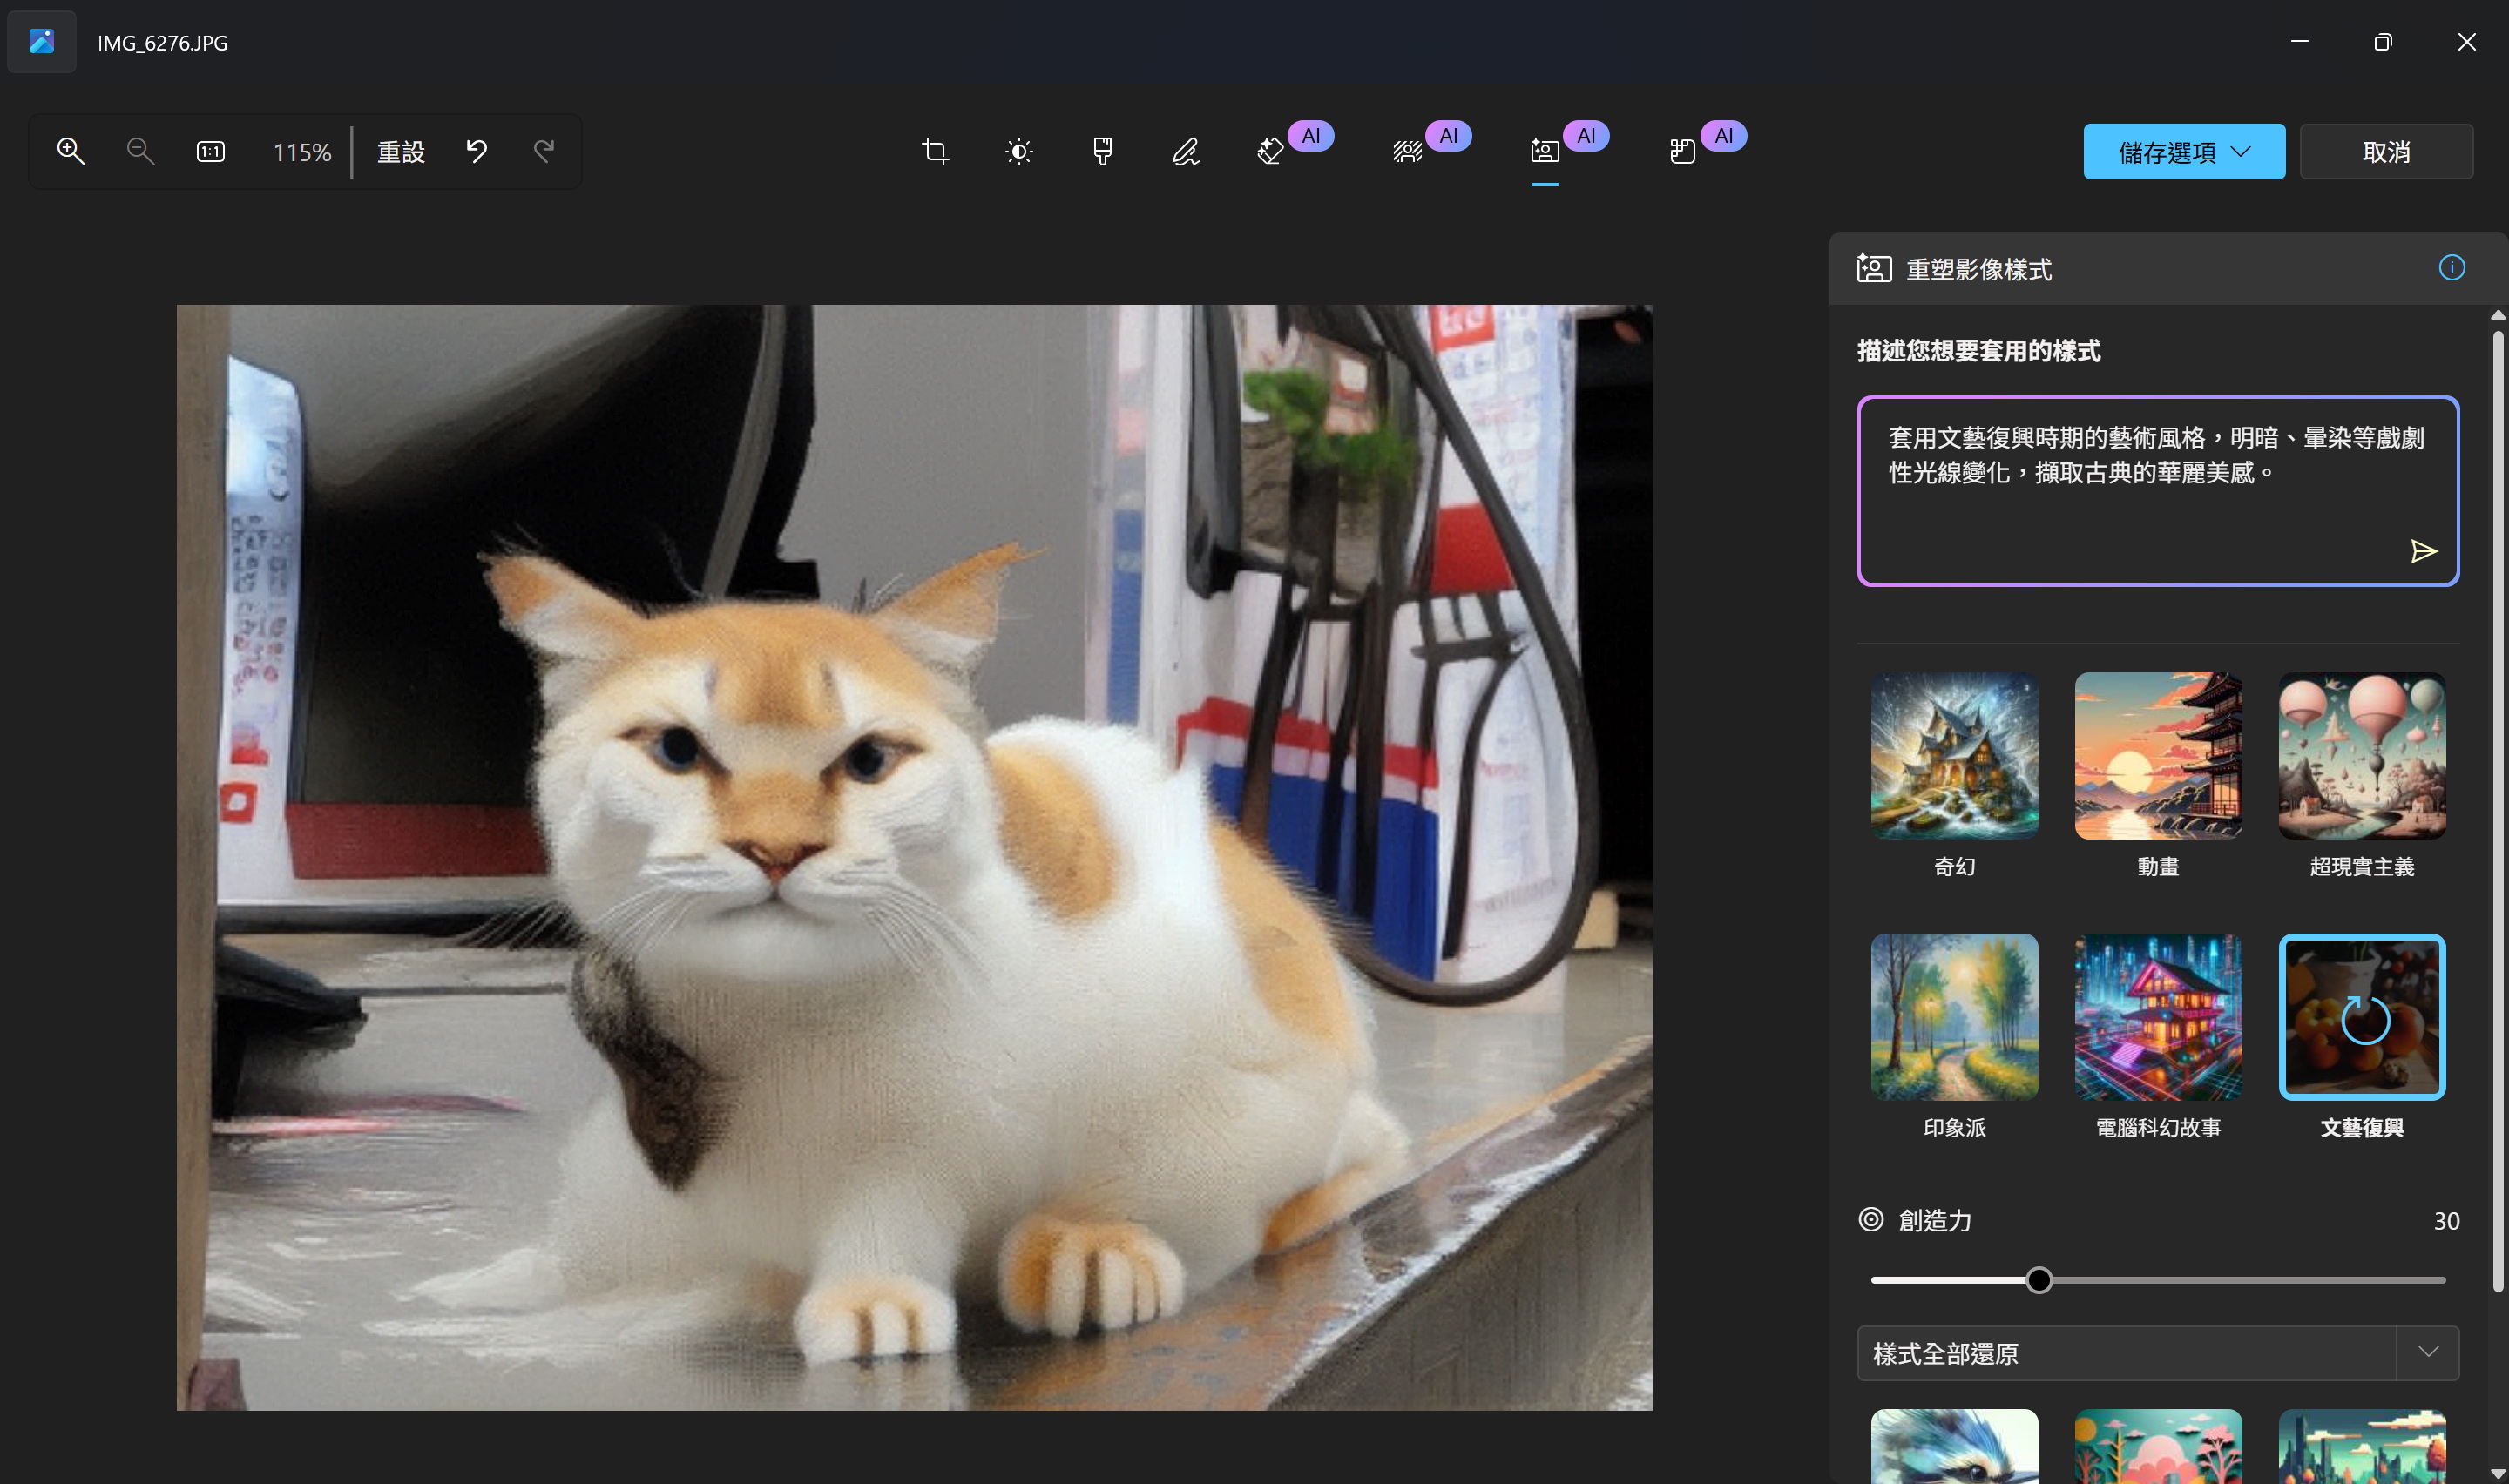Select the 印象派 style thumbnail

[x=1954, y=1017]
